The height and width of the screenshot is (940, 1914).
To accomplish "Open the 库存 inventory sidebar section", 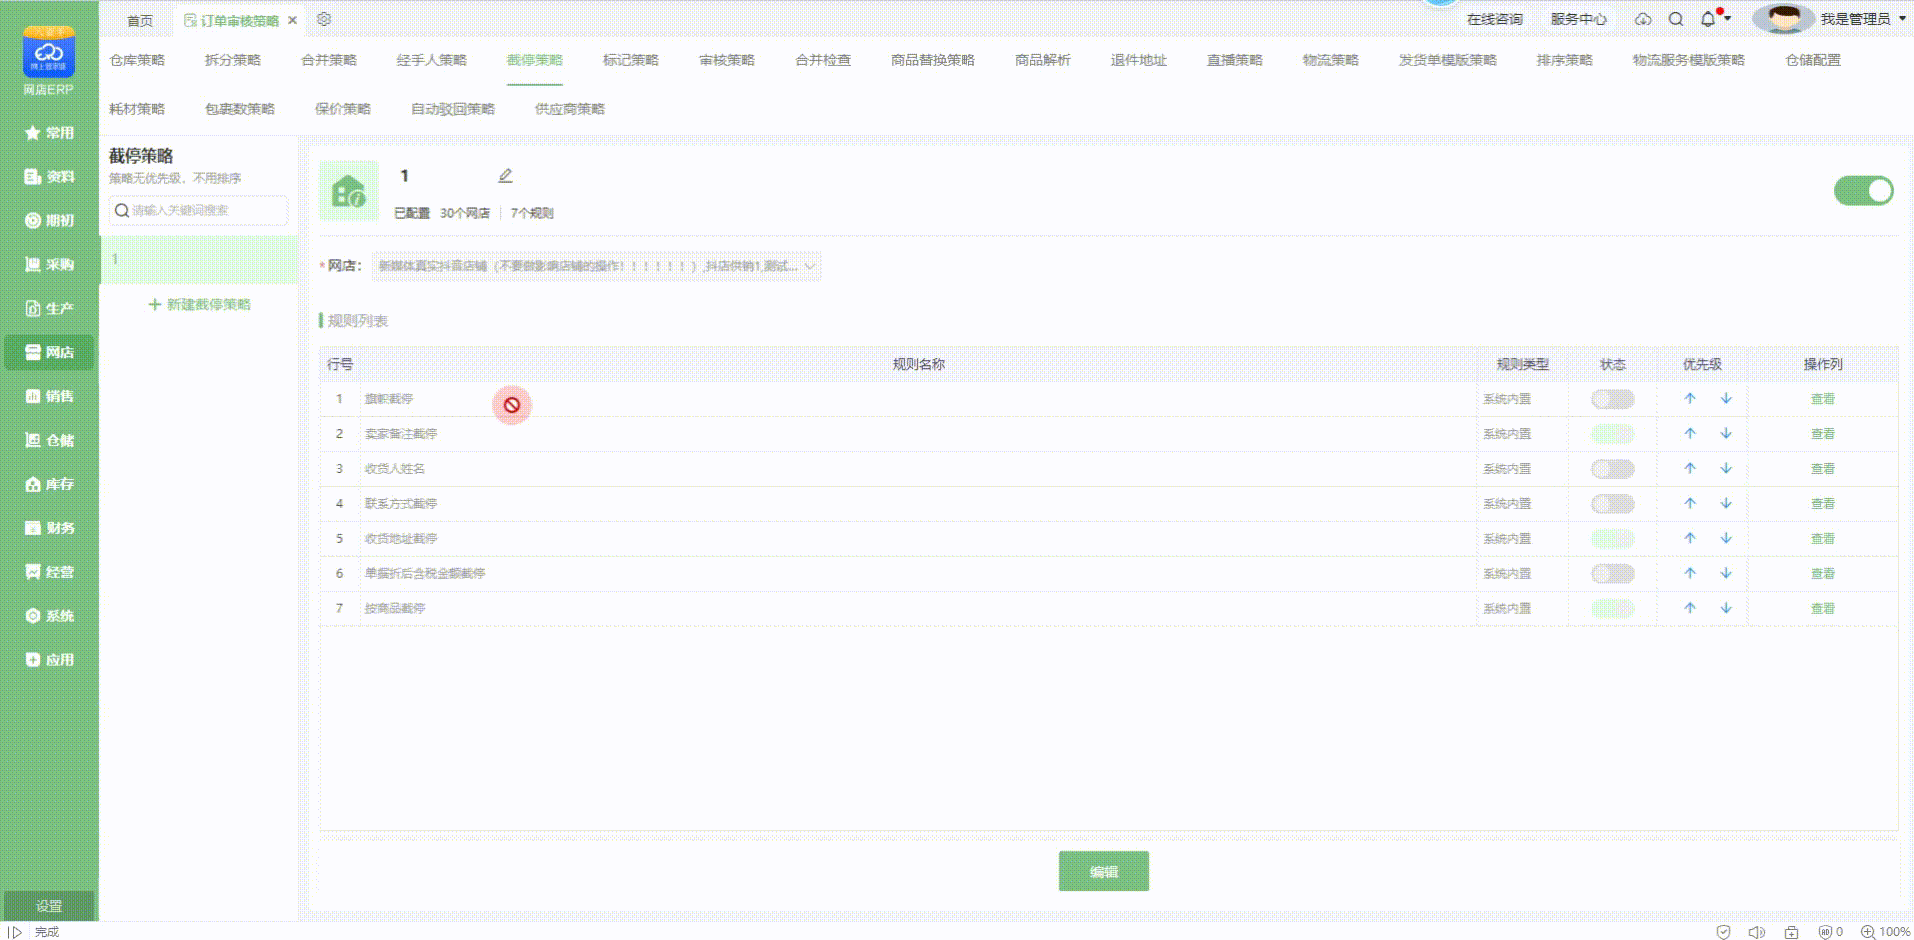I will [x=49, y=484].
